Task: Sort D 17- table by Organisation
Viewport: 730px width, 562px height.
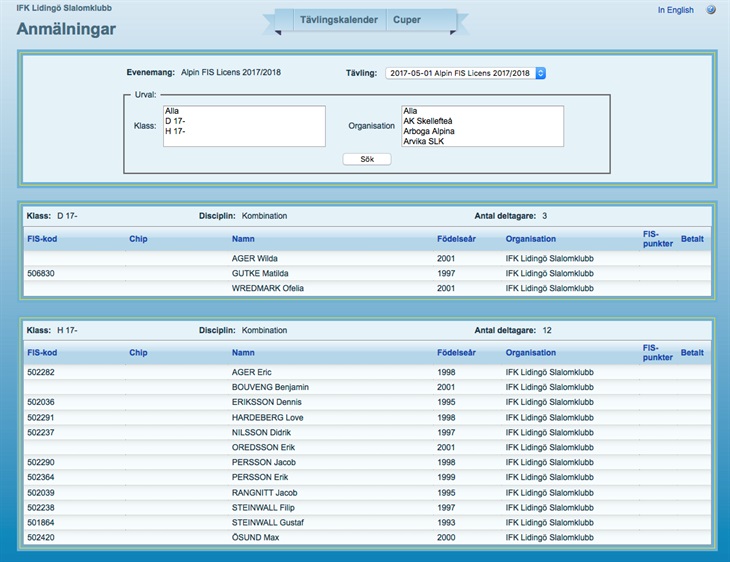Action: pyautogui.click(x=531, y=239)
